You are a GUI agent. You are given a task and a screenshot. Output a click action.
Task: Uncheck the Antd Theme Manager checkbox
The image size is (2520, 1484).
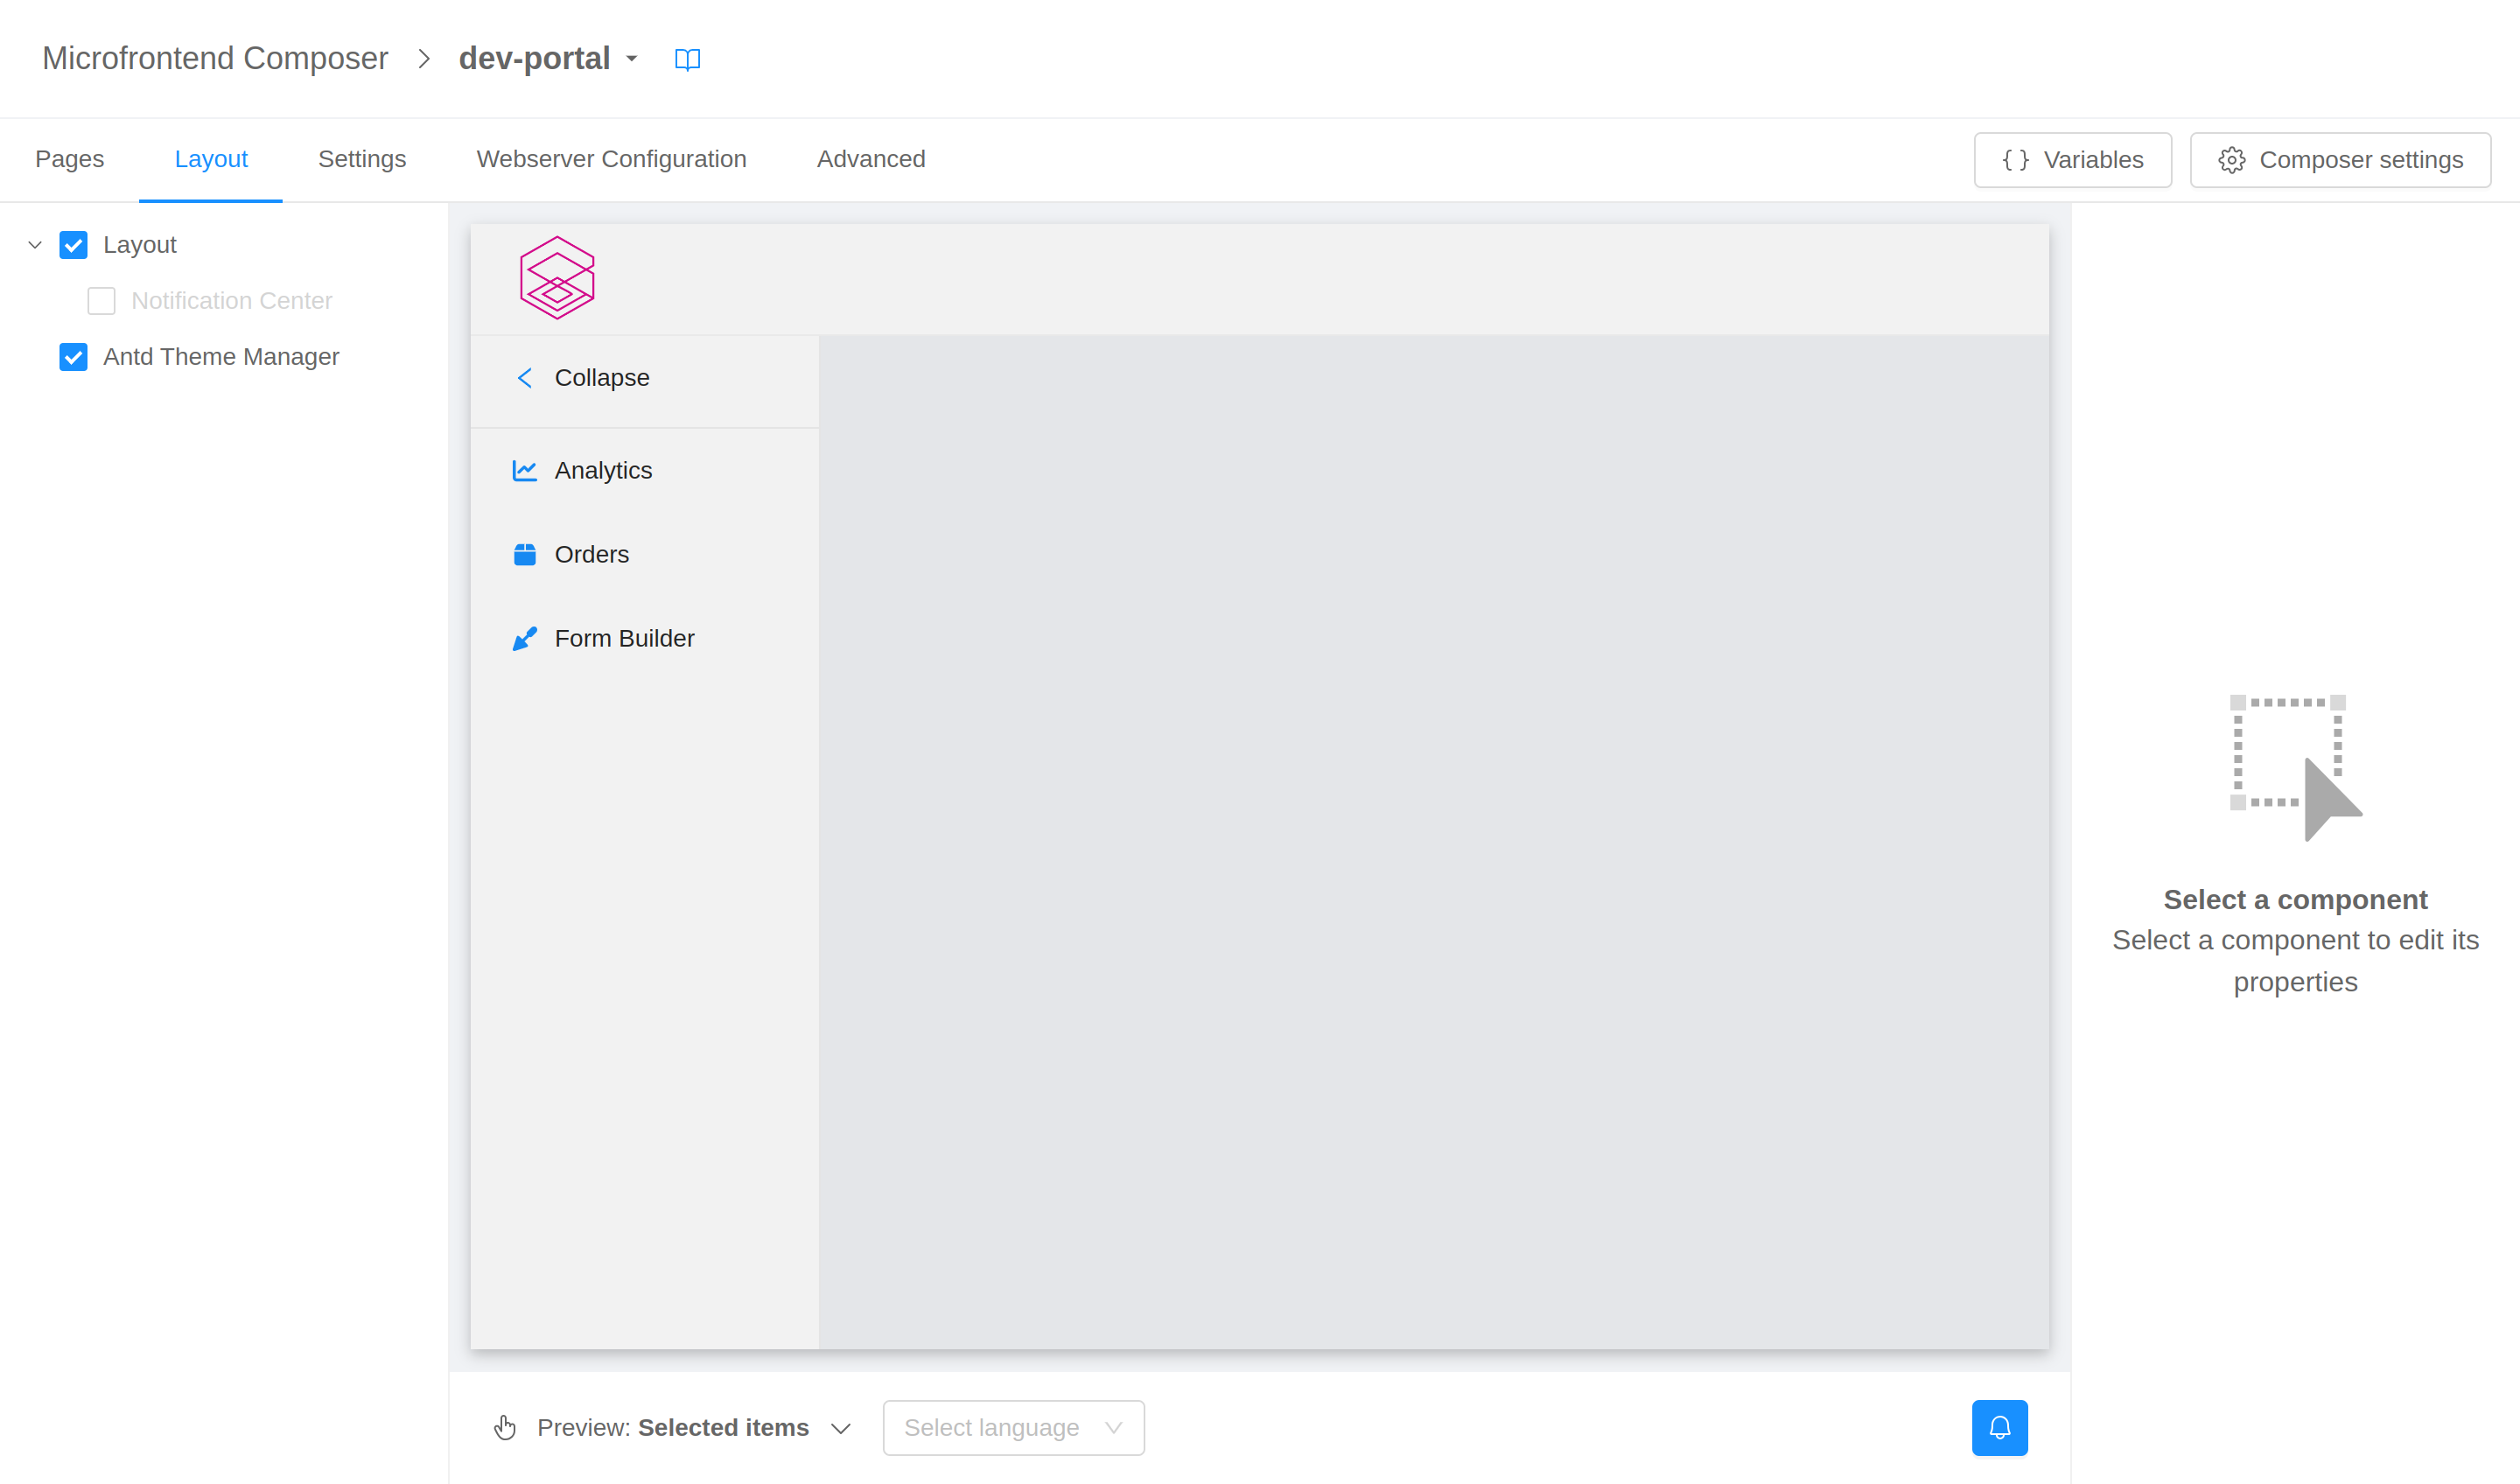(x=73, y=357)
